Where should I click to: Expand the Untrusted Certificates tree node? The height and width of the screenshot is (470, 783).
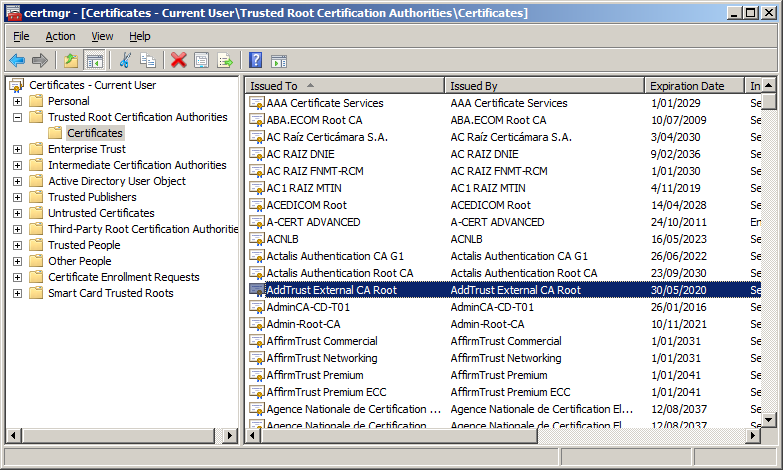coord(17,213)
